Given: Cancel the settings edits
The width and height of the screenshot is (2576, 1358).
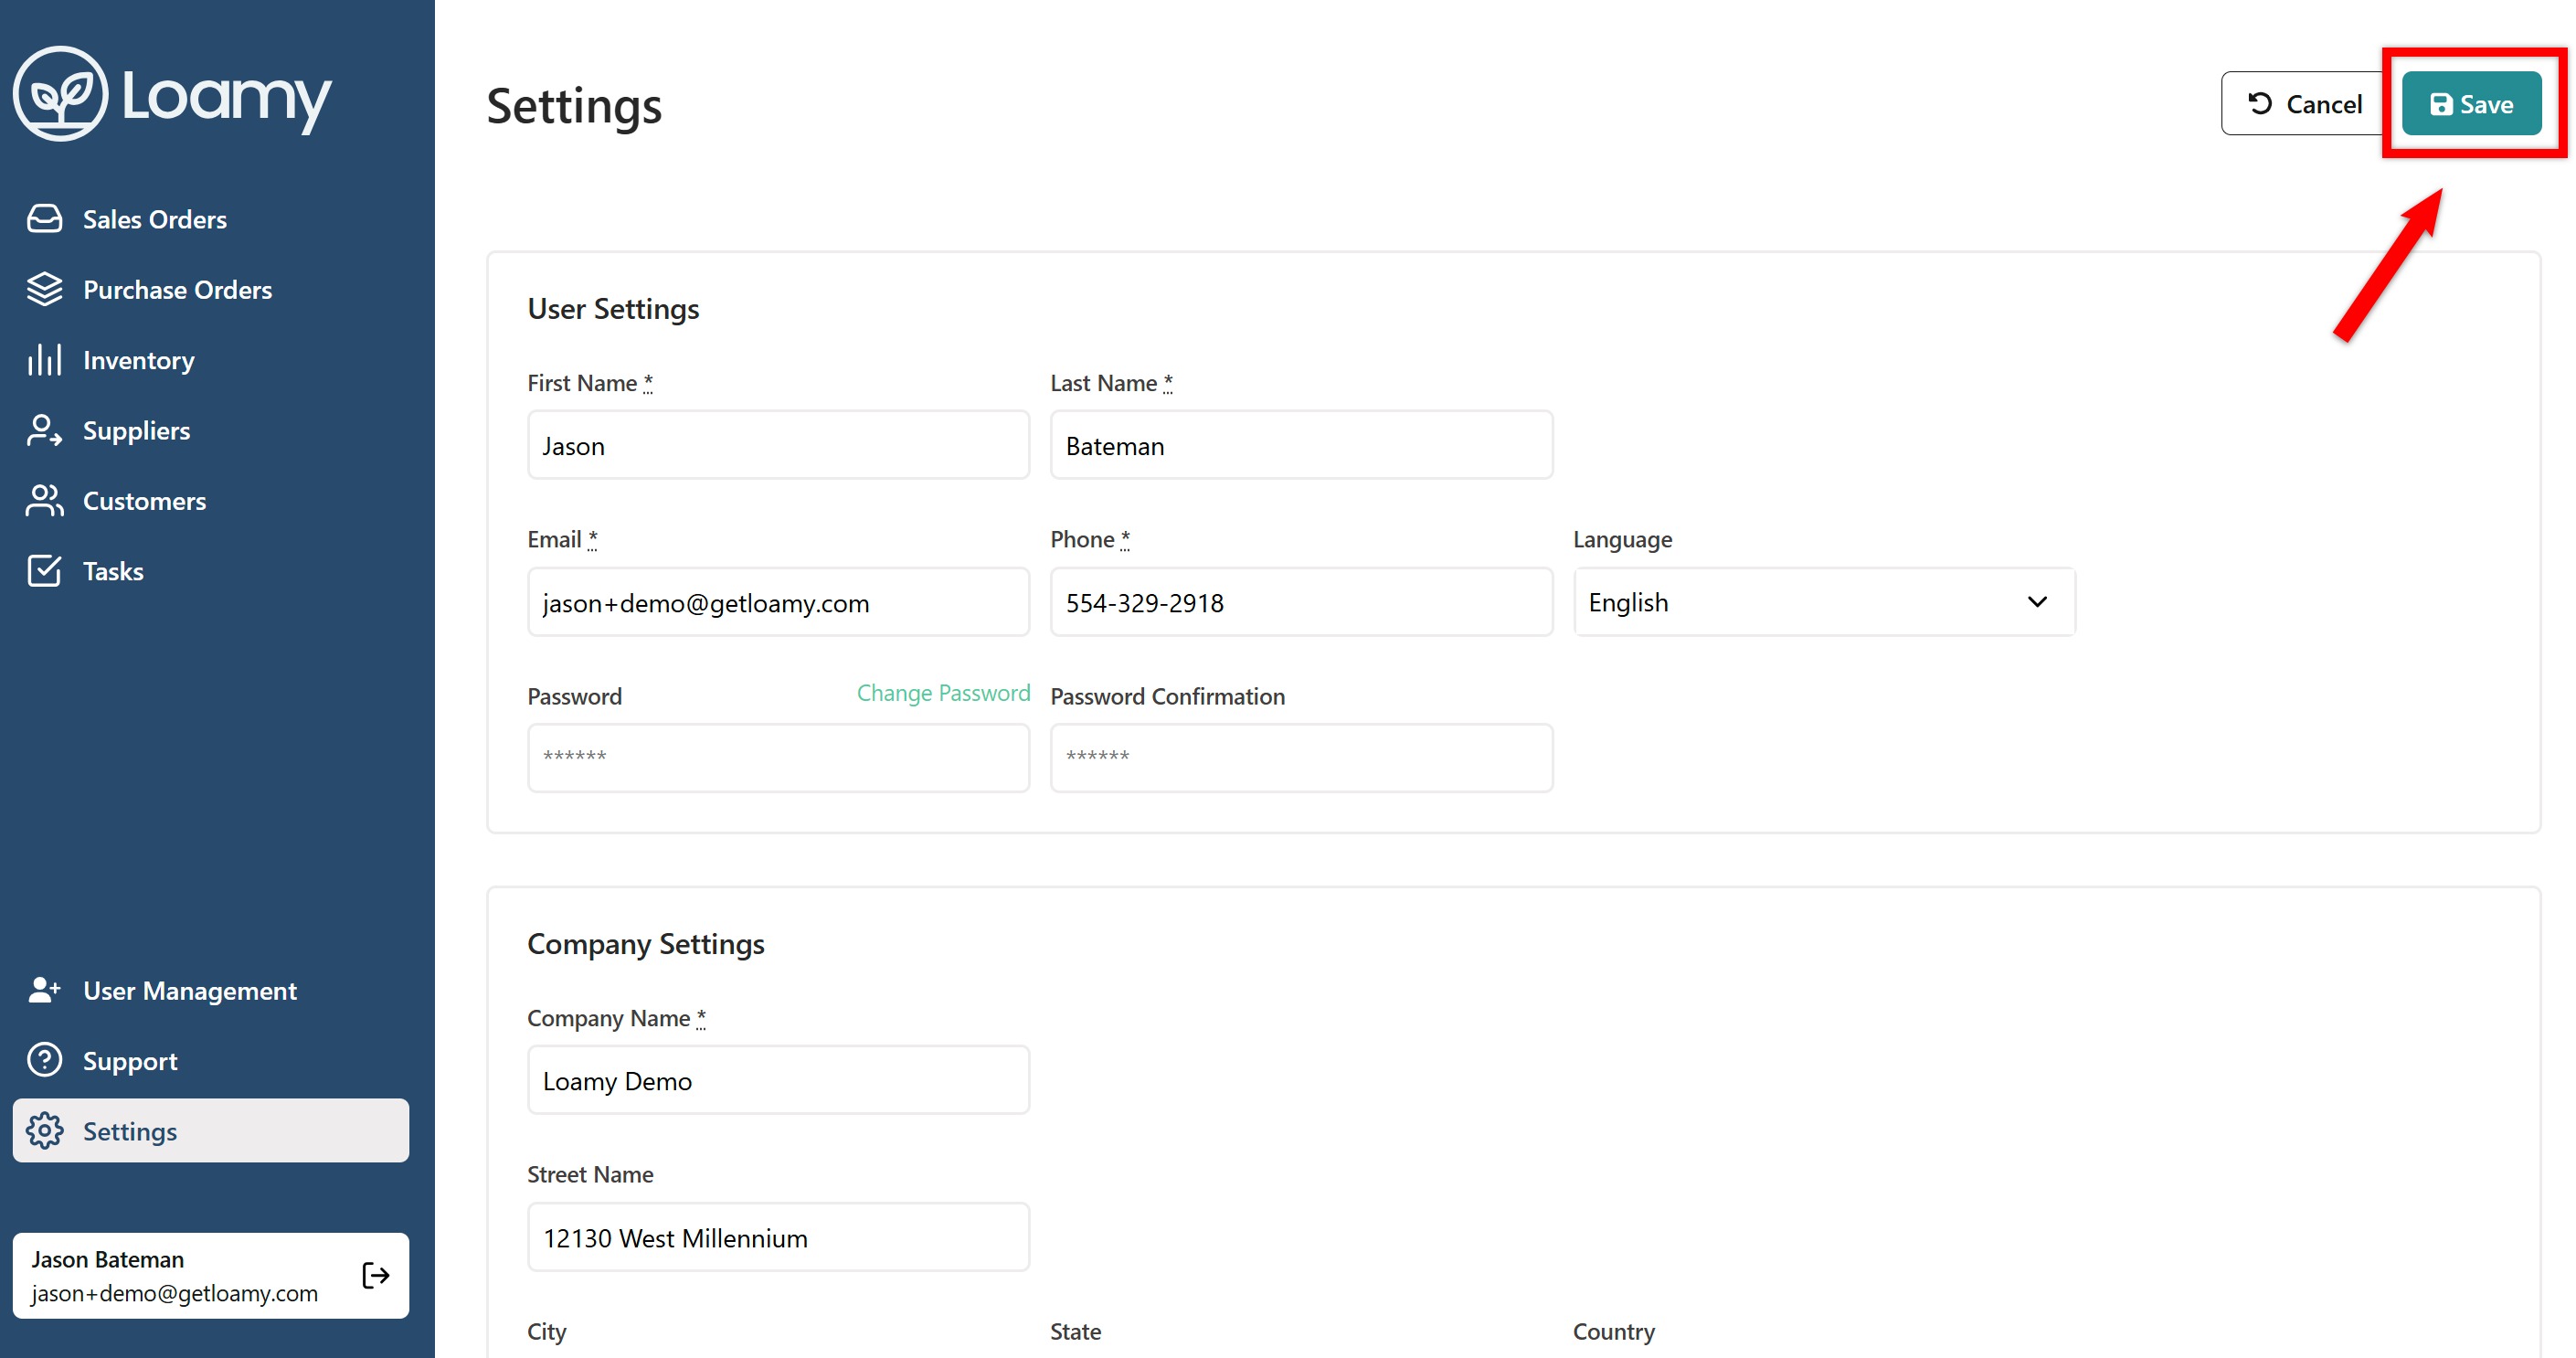Looking at the screenshot, I should (2304, 103).
